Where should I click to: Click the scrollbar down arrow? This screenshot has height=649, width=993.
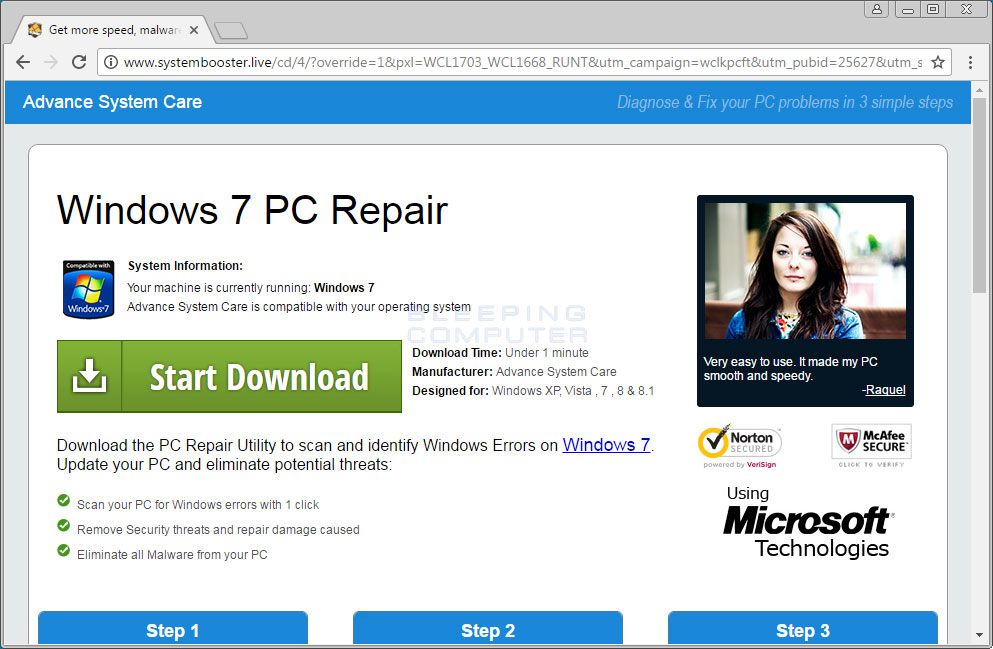pyautogui.click(x=980, y=635)
